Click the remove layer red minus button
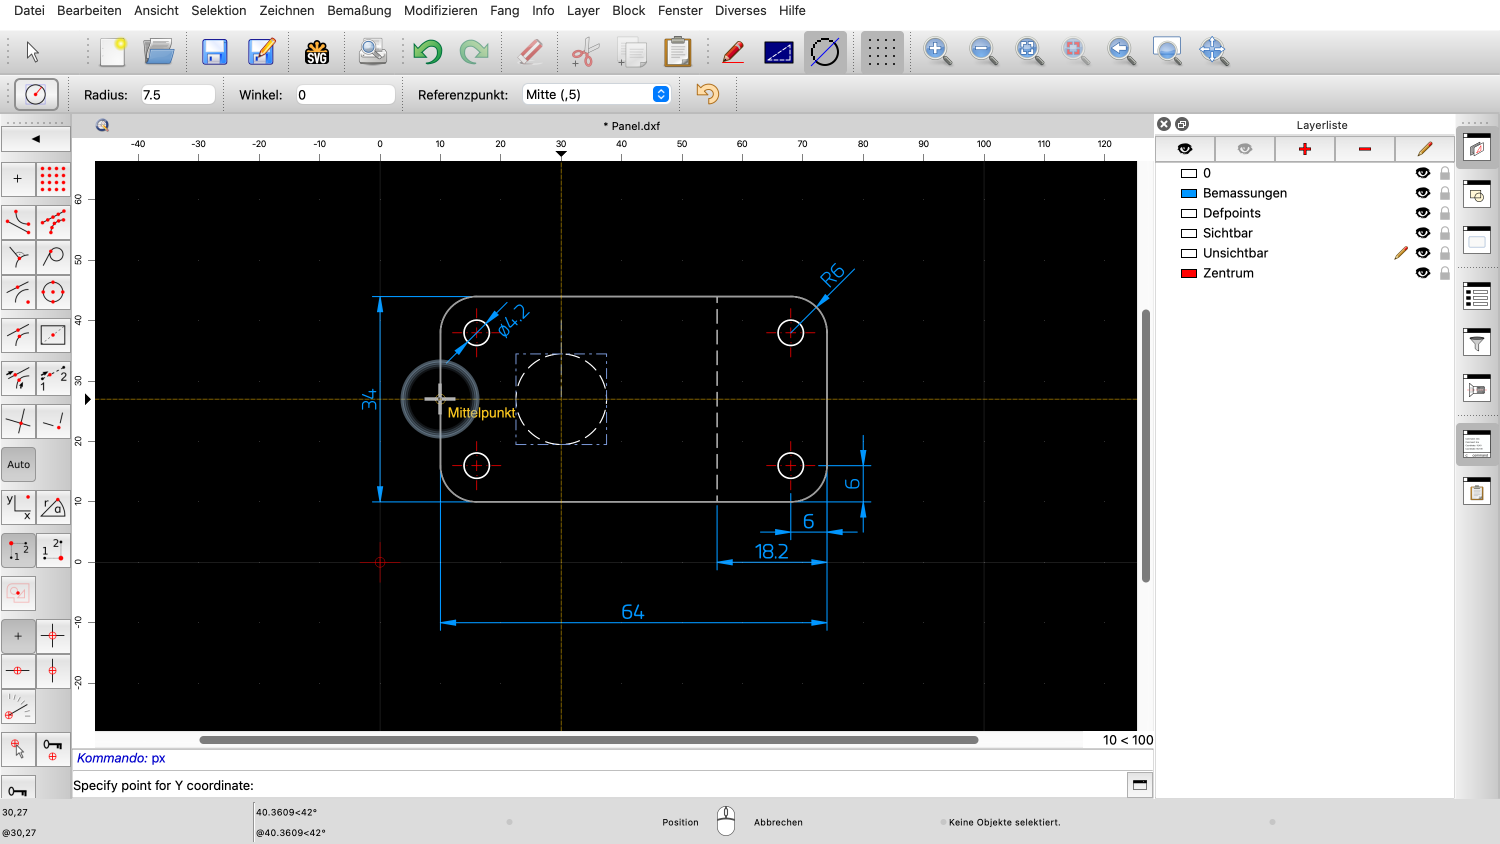The height and width of the screenshot is (844, 1500). click(1365, 149)
